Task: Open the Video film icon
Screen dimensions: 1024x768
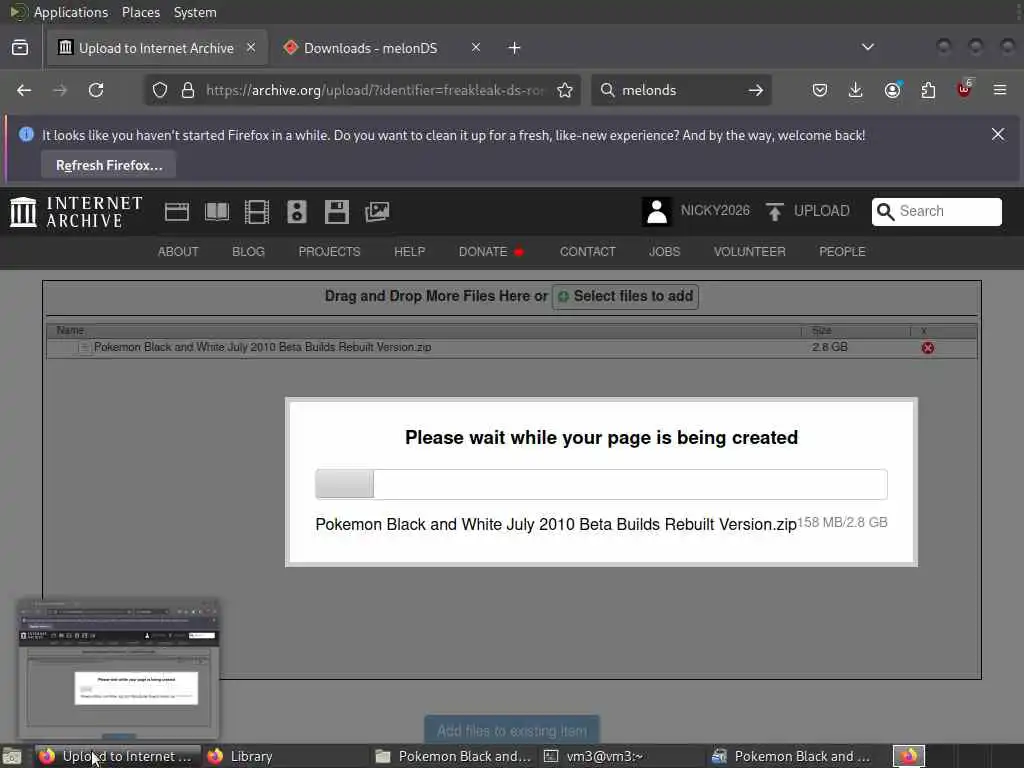Action: click(x=257, y=212)
